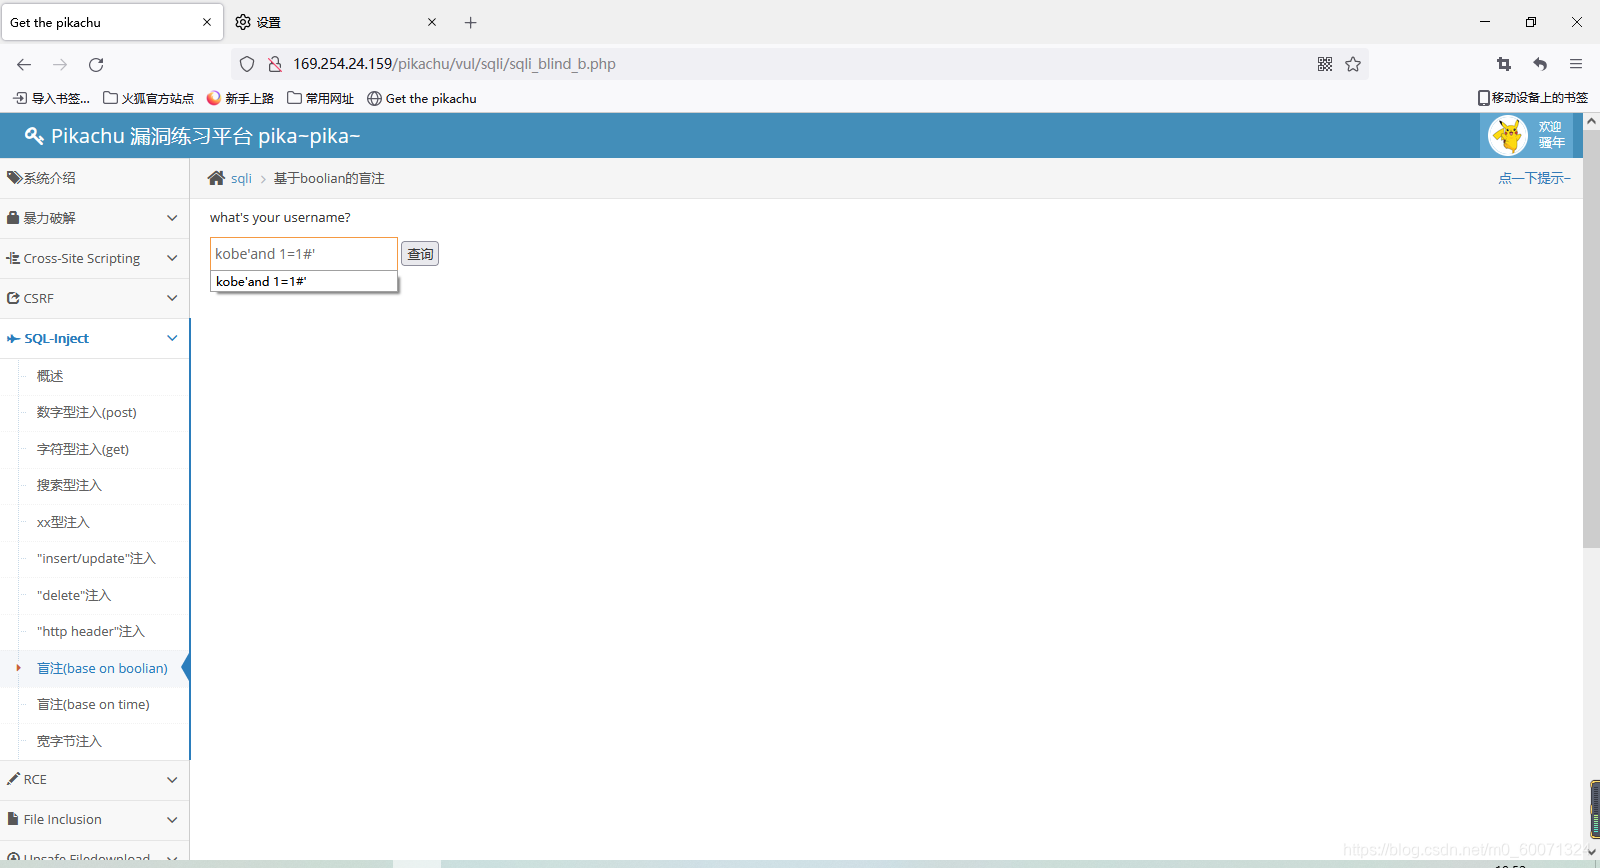1600x868 pixels.
Task: Close the 设置 settings tab
Action: coord(432,22)
